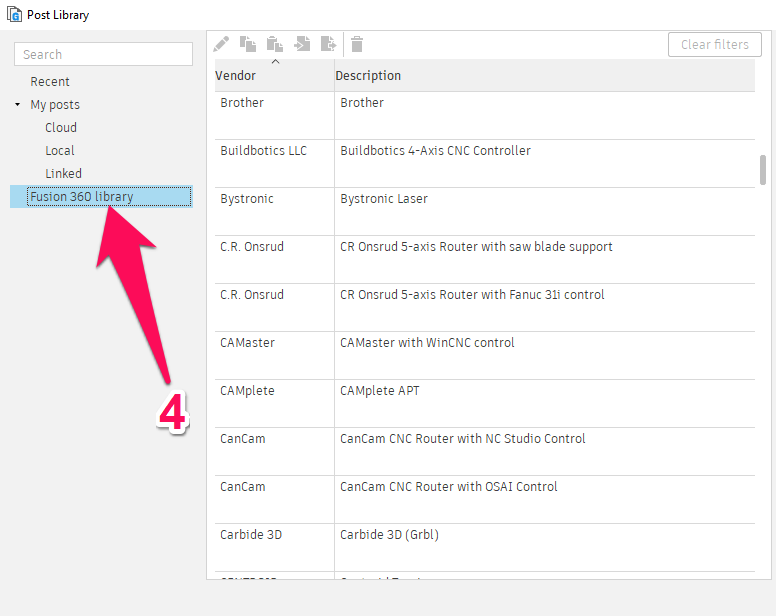
Task: Click the Import post icon
Action: point(302,45)
